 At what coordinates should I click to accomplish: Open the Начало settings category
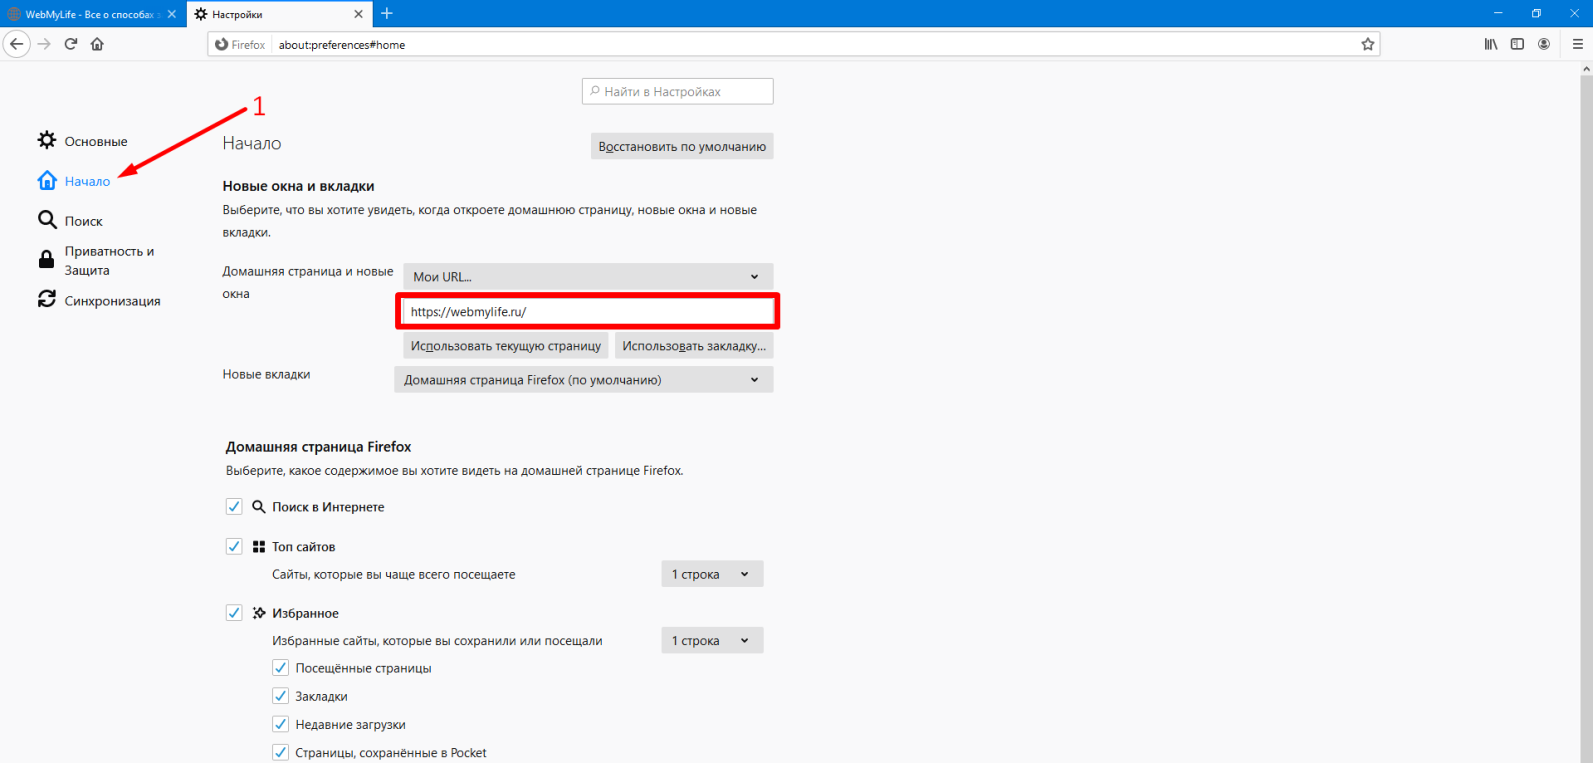(87, 181)
